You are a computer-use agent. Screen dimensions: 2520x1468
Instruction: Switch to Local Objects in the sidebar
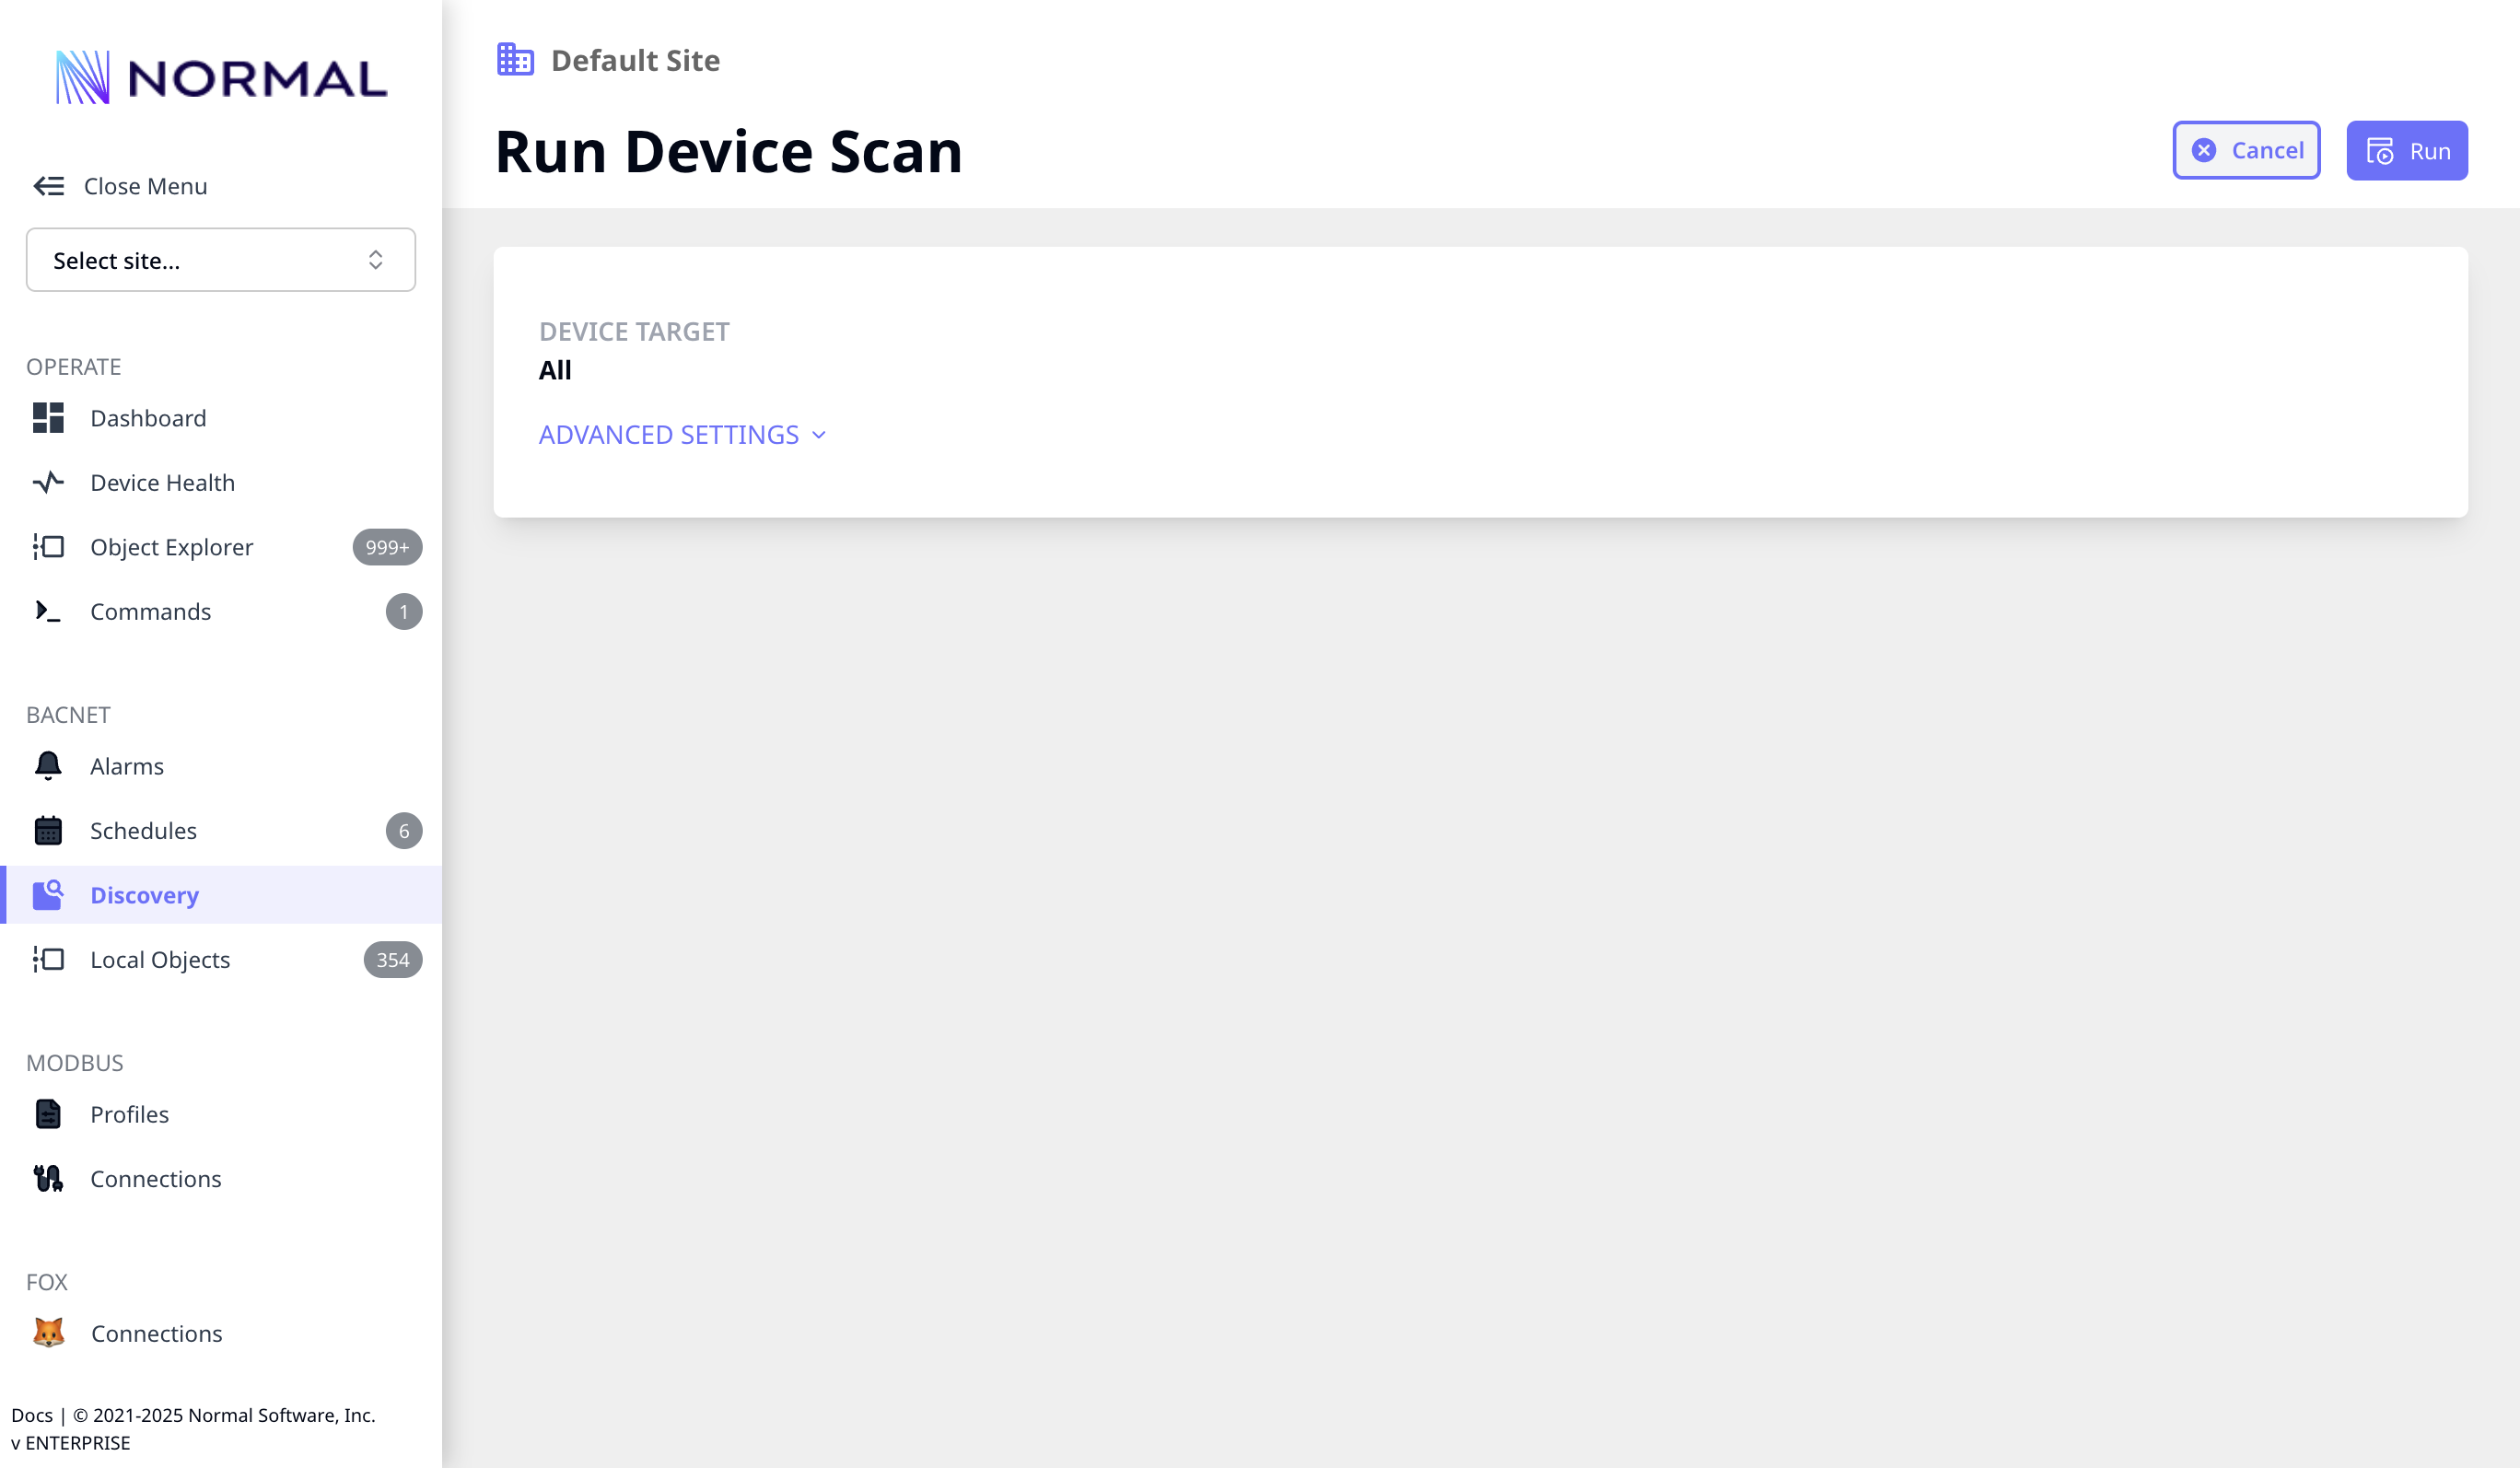[159, 959]
